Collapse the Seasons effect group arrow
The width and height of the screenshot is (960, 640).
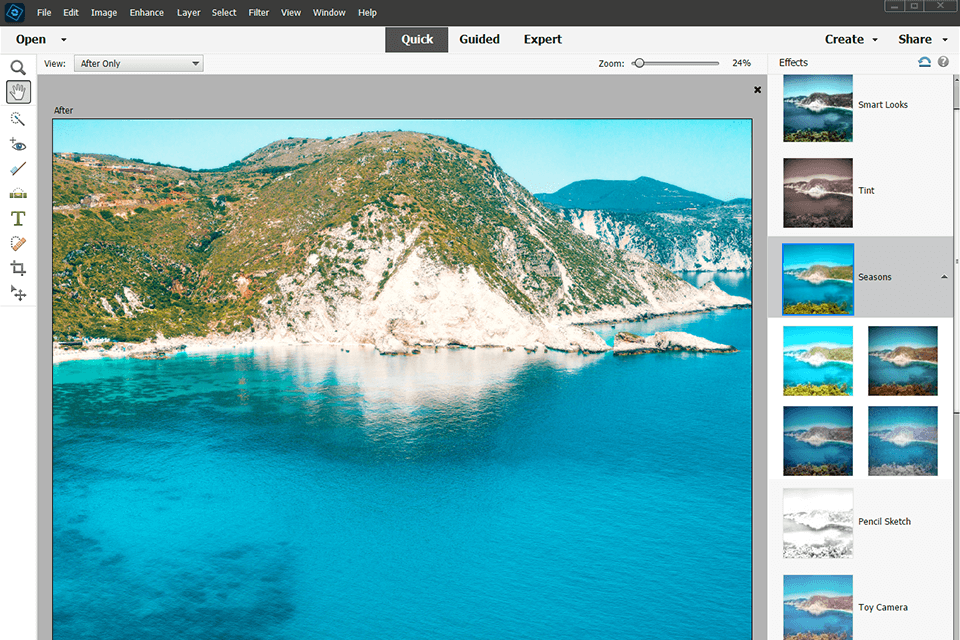point(945,277)
